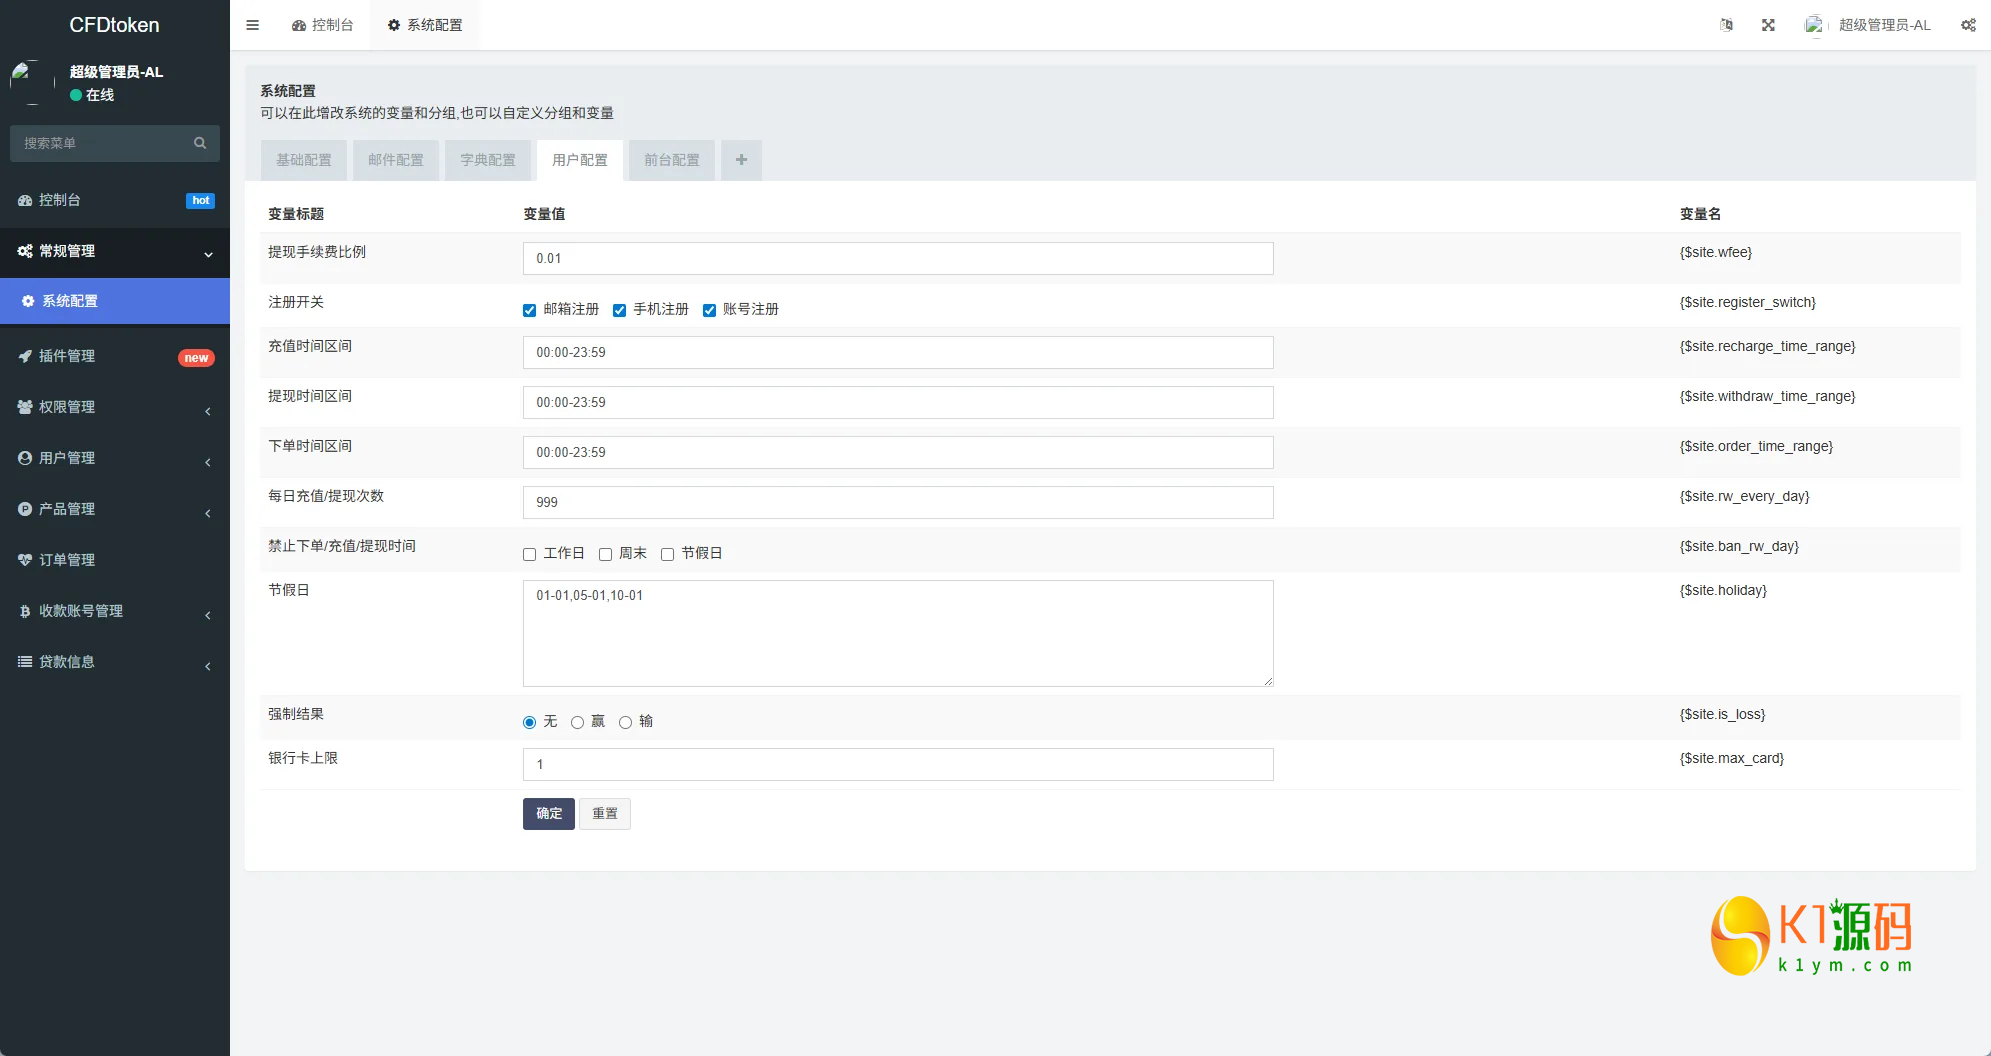Click the rocket icon beside 插件管理

click(x=25, y=356)
